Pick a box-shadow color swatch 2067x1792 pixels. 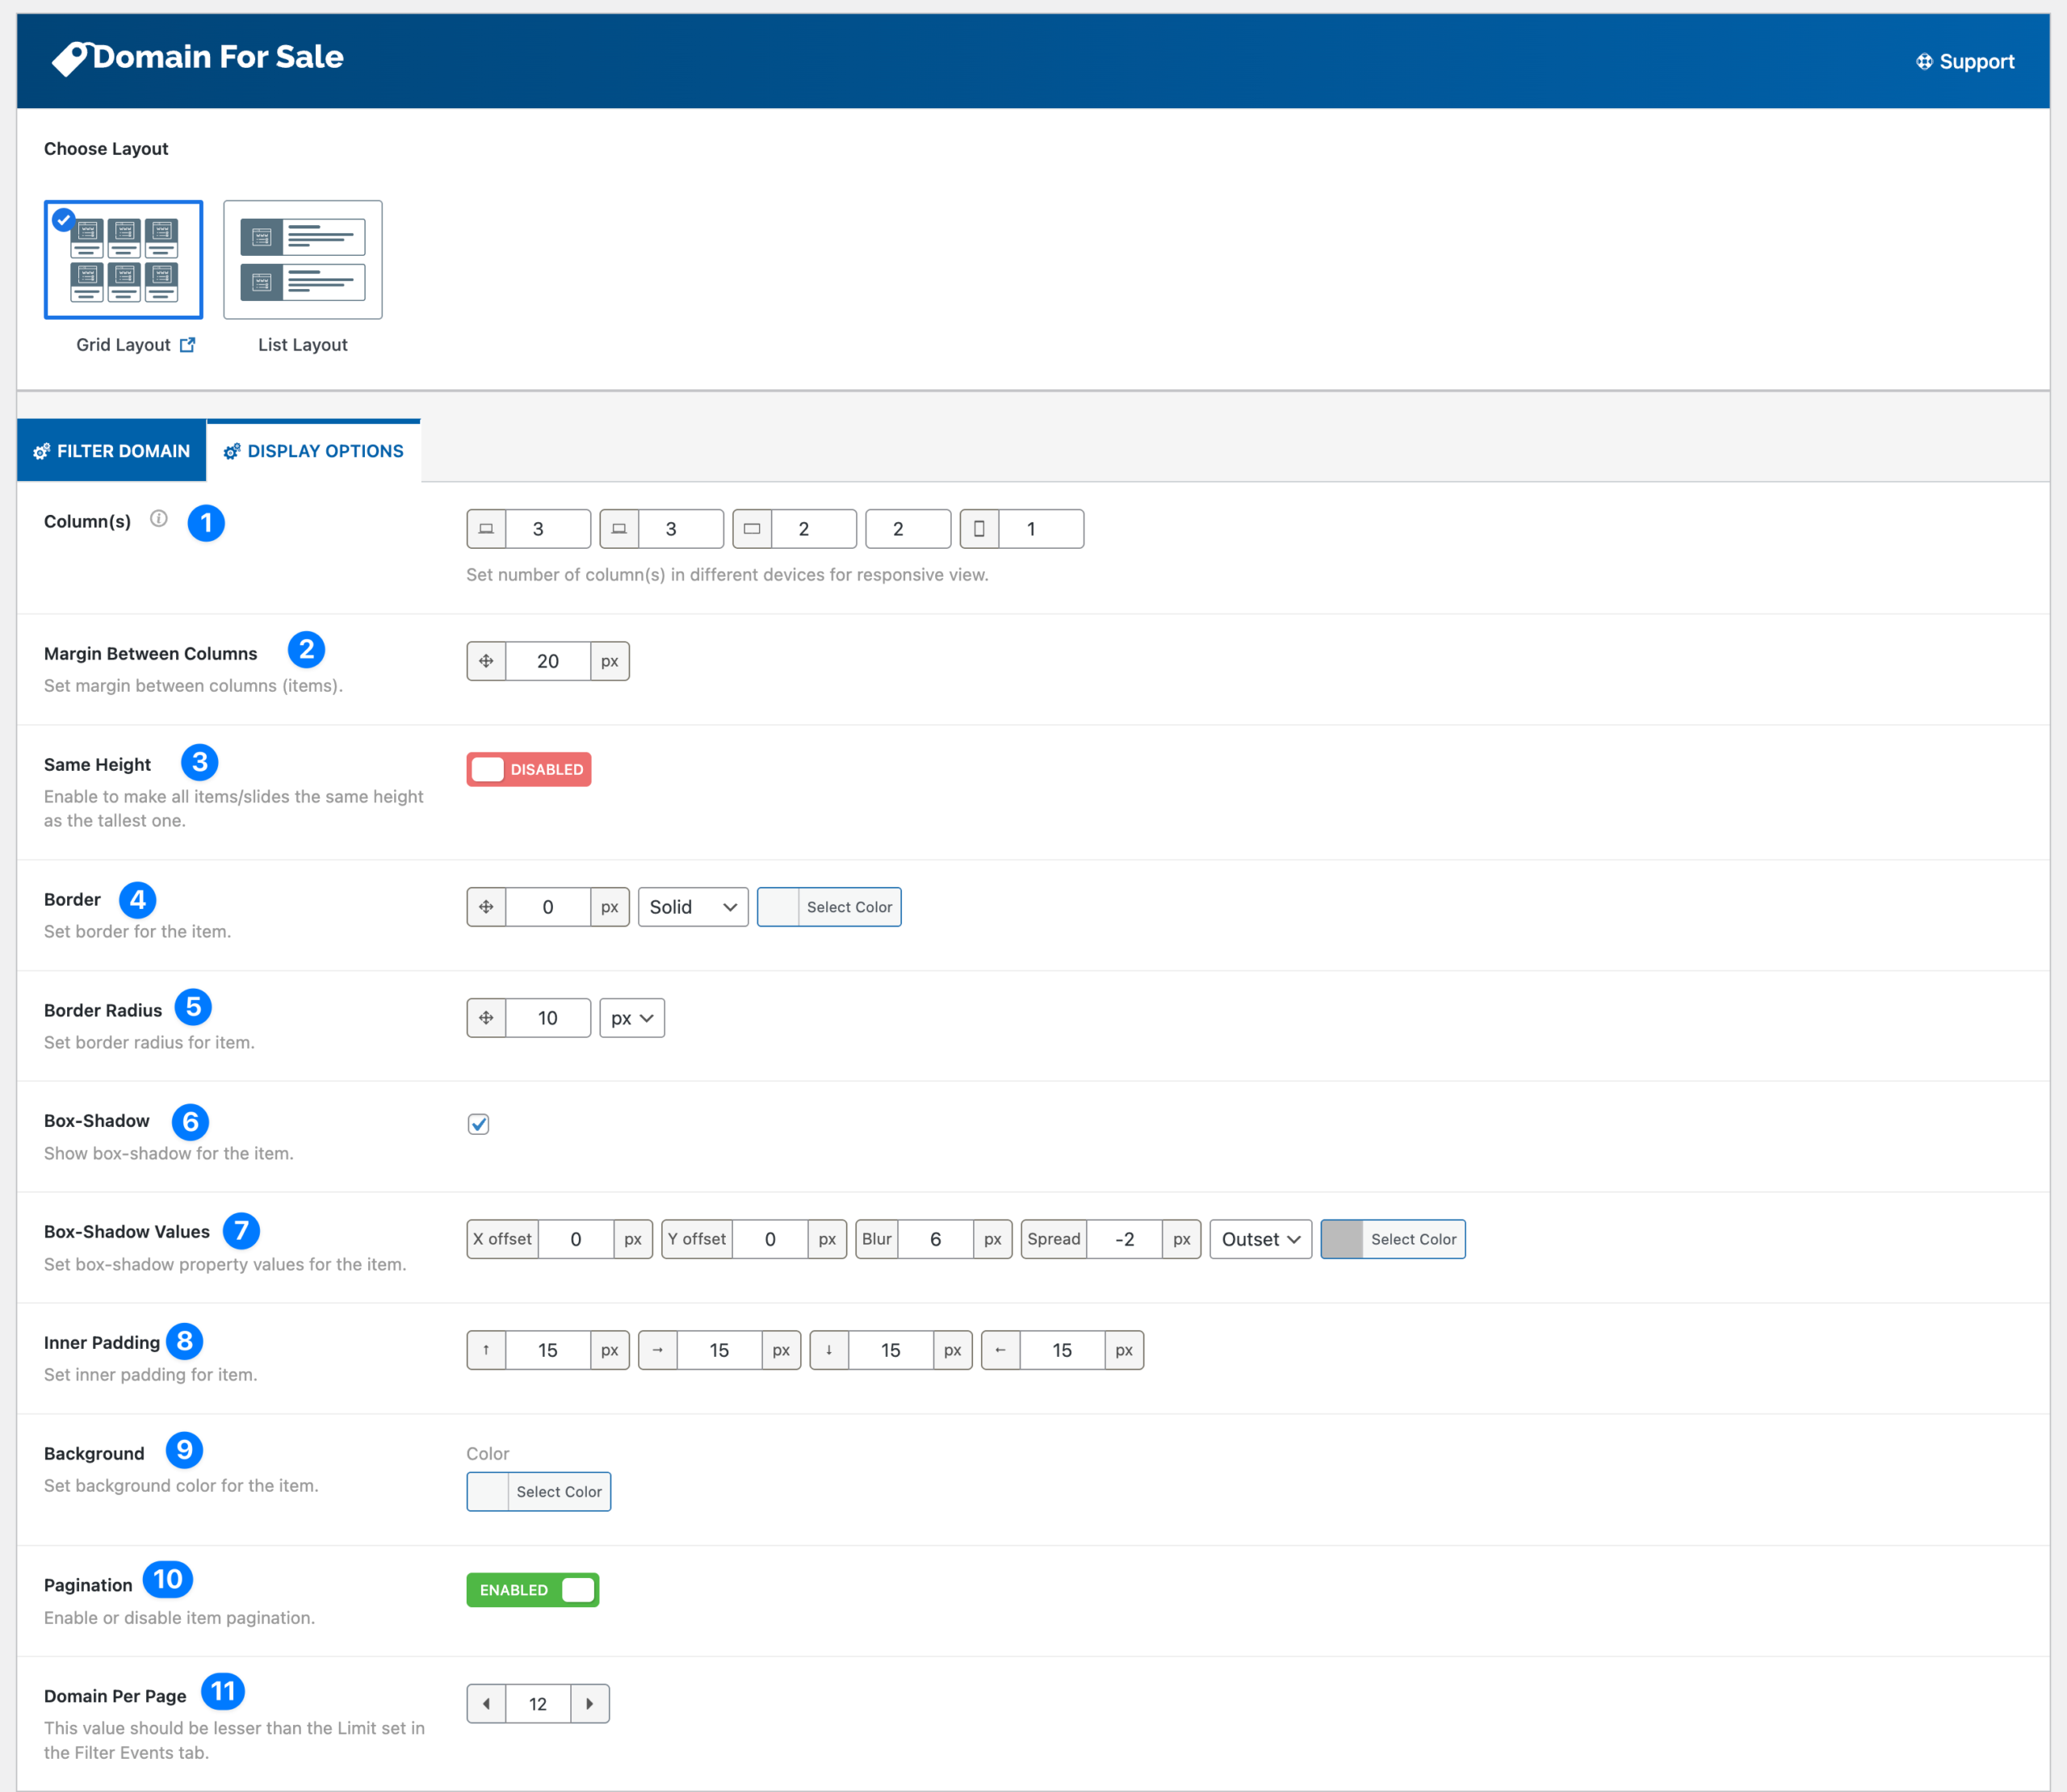(x=1343, y=1238)
